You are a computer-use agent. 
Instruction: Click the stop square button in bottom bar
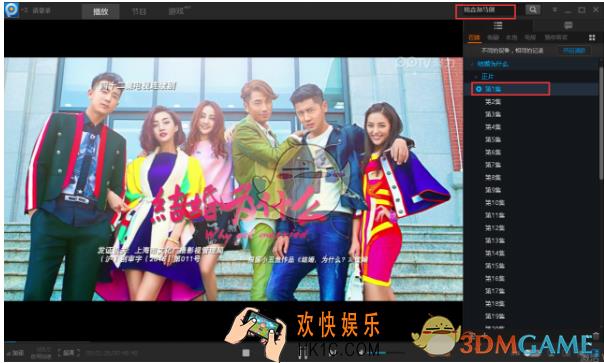tap(246, 353)
